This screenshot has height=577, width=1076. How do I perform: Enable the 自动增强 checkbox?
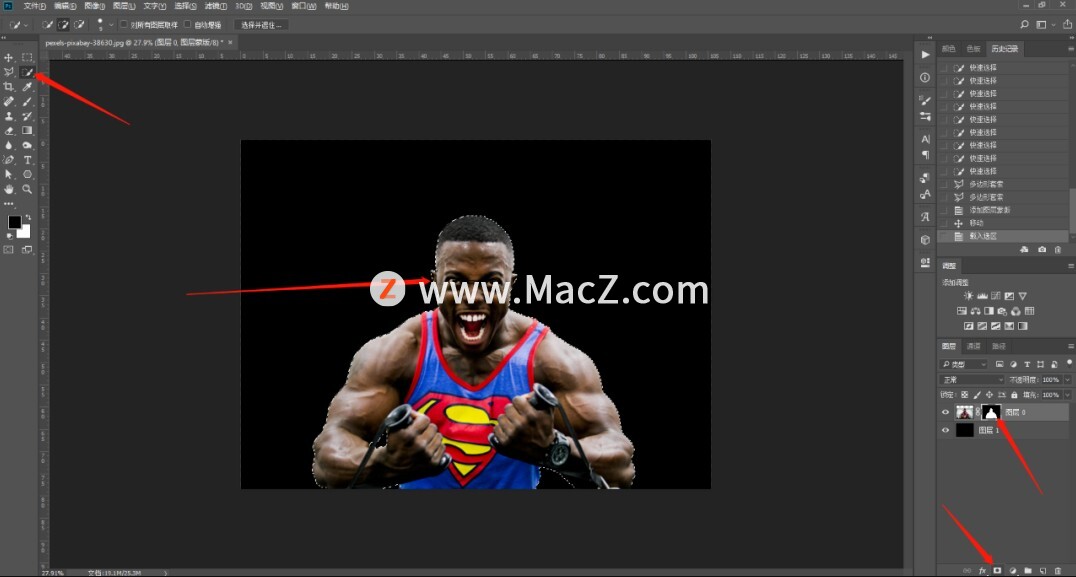click(187, 25)
